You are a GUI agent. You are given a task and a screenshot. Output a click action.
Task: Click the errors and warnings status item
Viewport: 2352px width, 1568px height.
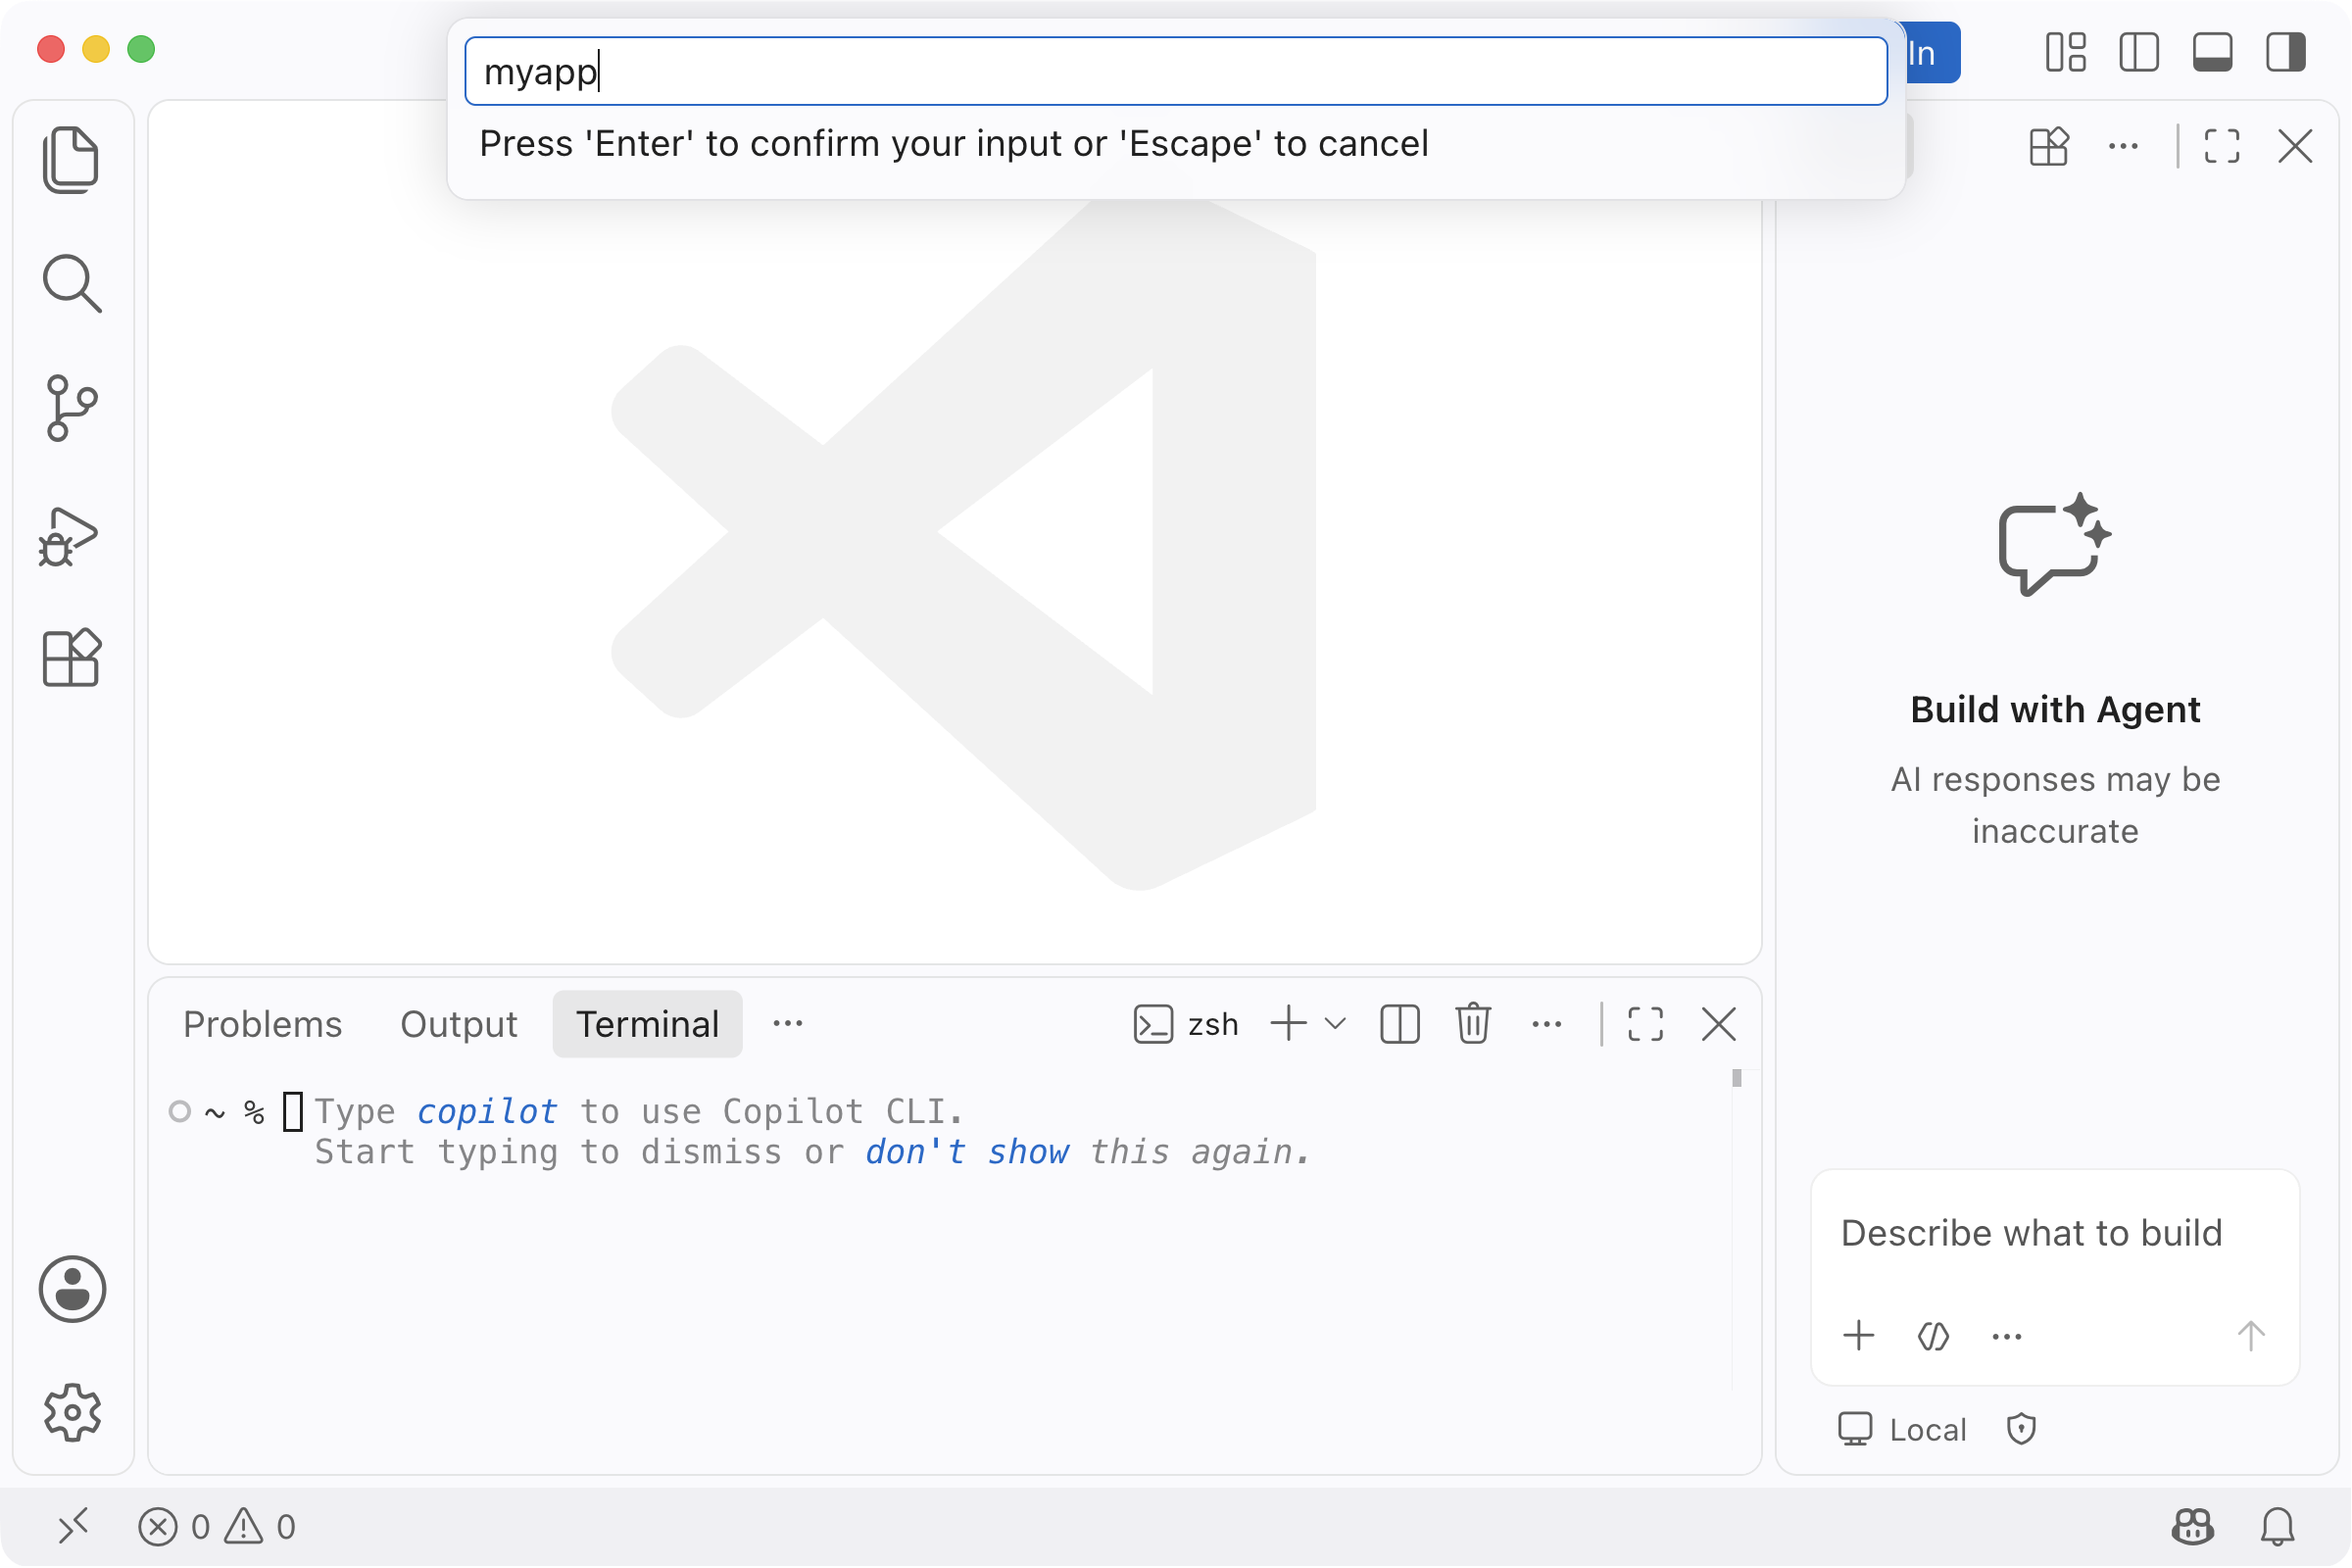217,1526
